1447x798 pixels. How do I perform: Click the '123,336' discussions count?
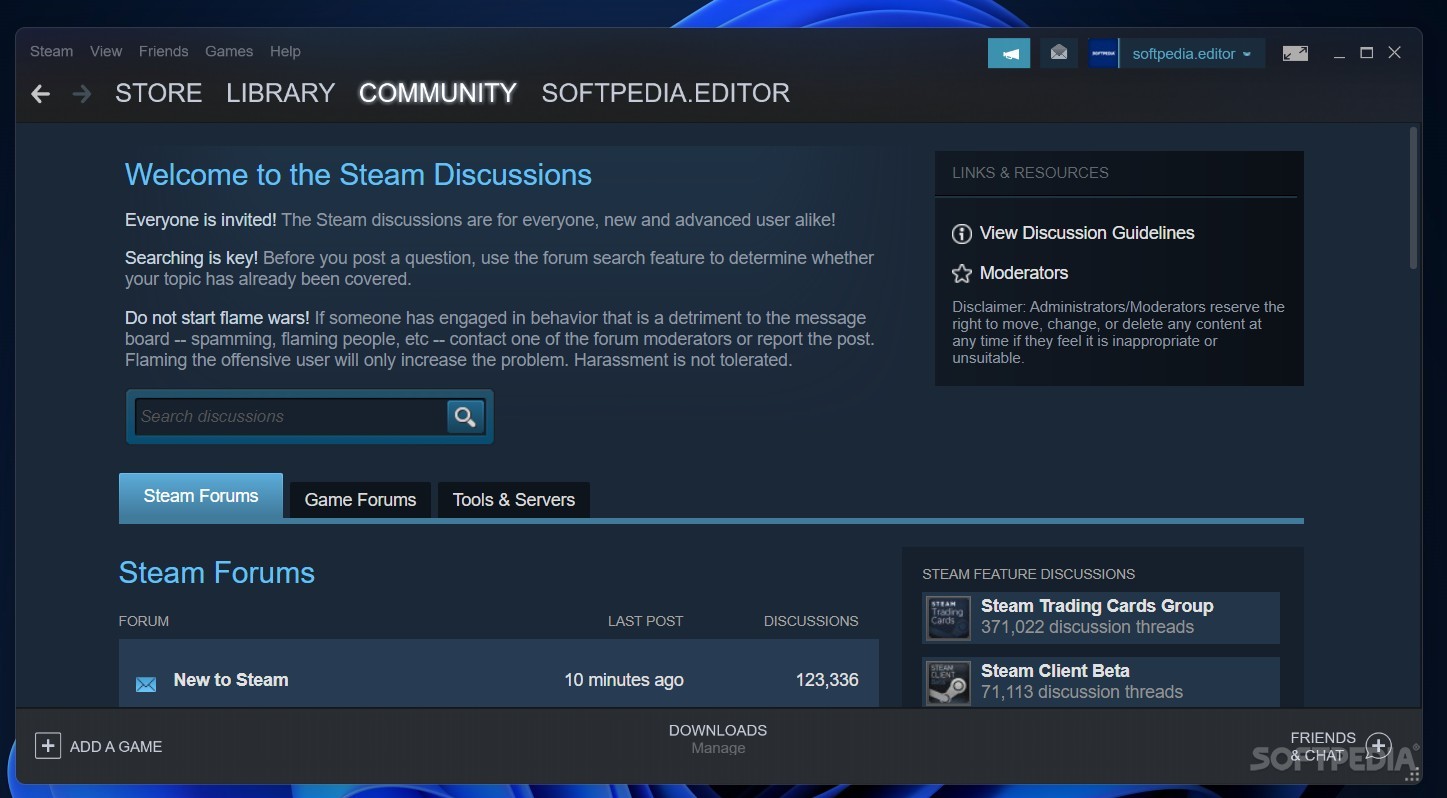click(x=827, y=680)
